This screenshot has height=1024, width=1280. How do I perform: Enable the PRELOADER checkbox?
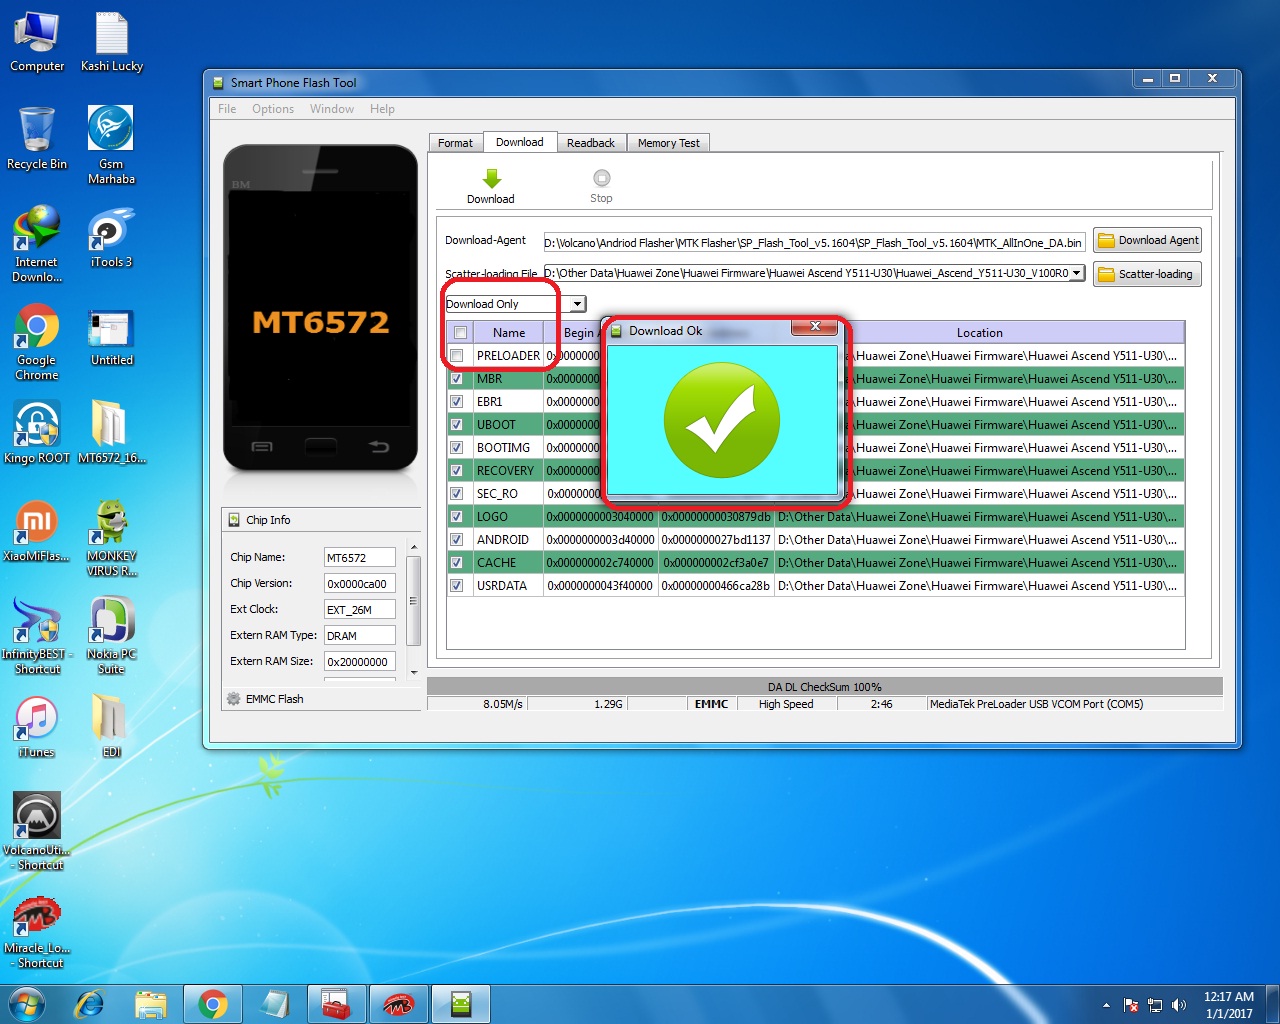coord(457,356)
